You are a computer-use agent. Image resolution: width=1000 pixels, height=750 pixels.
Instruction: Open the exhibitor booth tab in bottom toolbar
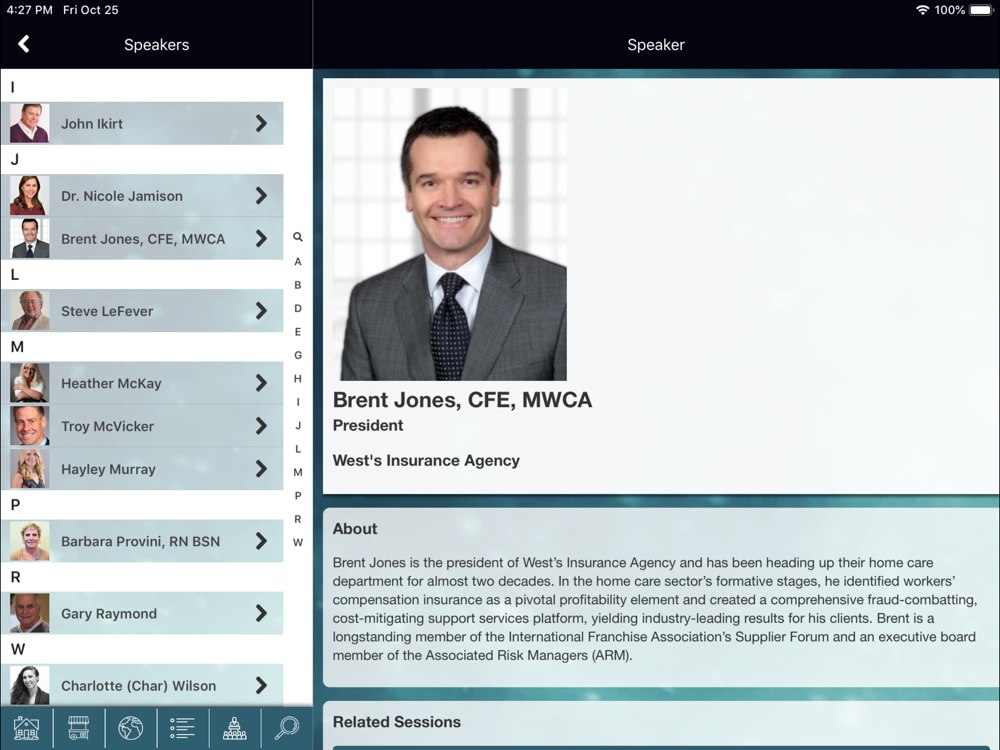tap(78, 728)
